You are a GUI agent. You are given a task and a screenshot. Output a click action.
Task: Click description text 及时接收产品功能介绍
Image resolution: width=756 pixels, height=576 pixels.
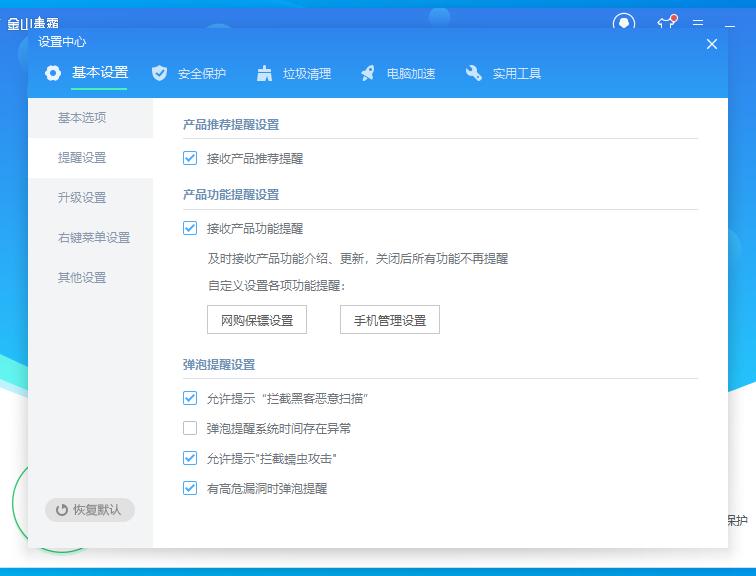(x=358, y=259)
